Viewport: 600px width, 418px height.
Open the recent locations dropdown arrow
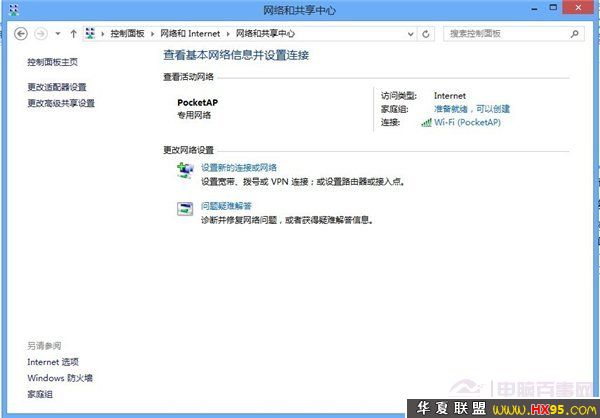tap(57, 33)
